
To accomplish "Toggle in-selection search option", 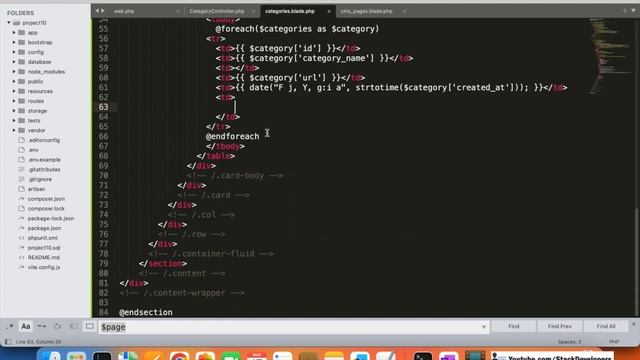I will point(73,327).
